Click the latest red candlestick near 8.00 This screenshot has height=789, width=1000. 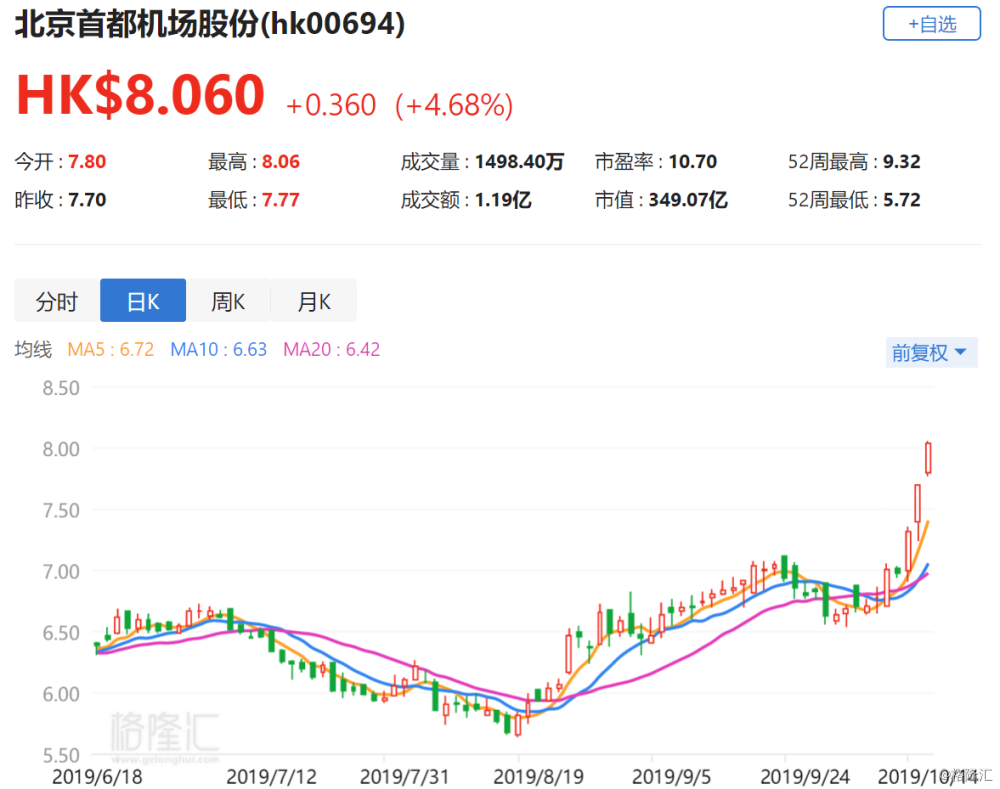coord(928,458)
